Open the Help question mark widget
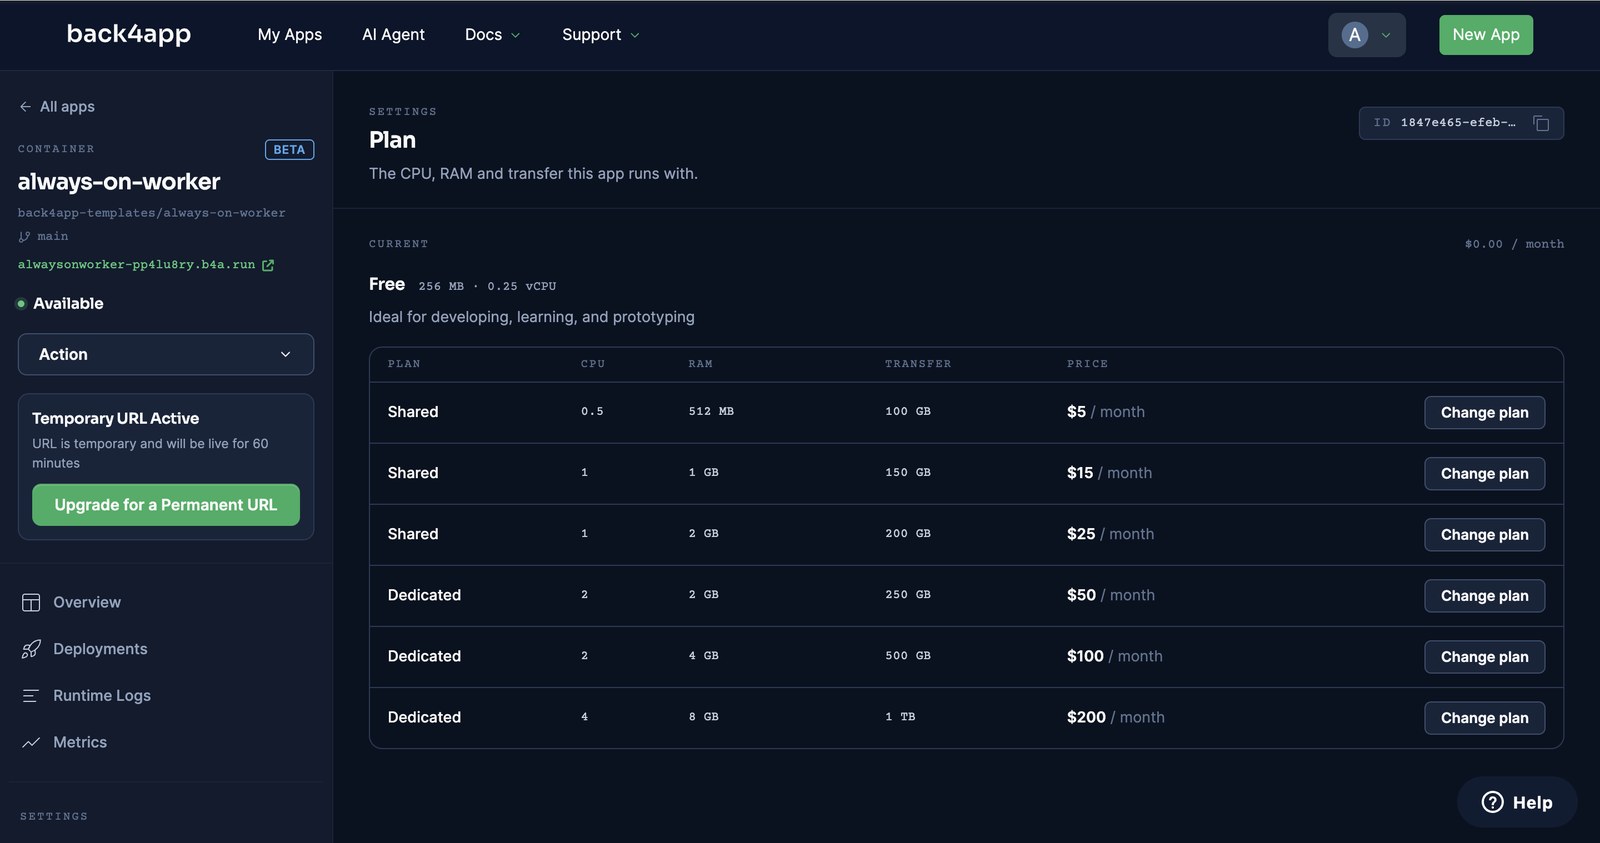Screen dimensions: 1600x843 tap(1517, 802)
